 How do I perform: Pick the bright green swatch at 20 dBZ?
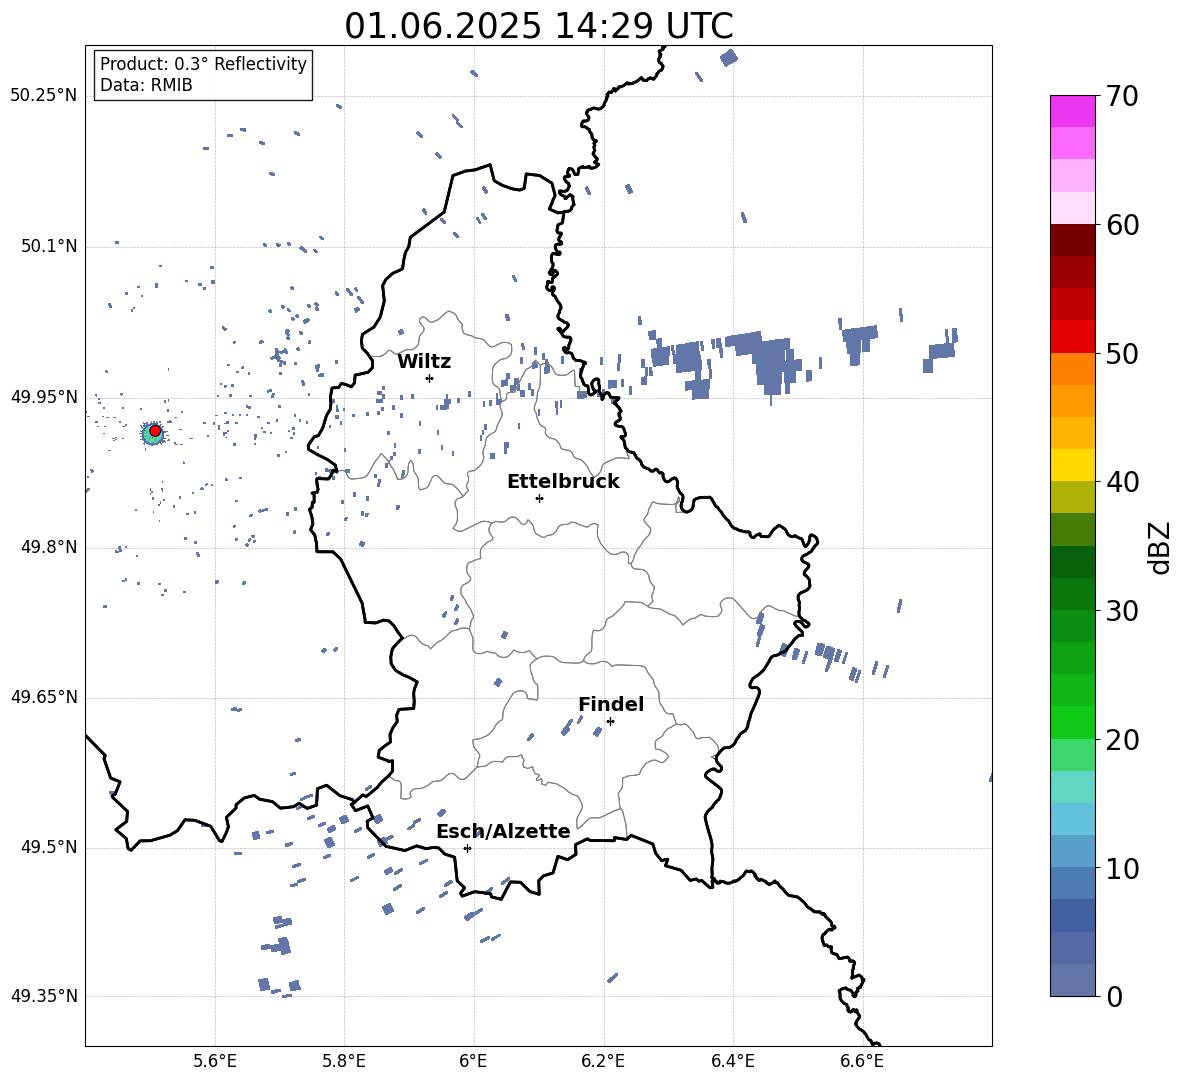(1072, 722)
